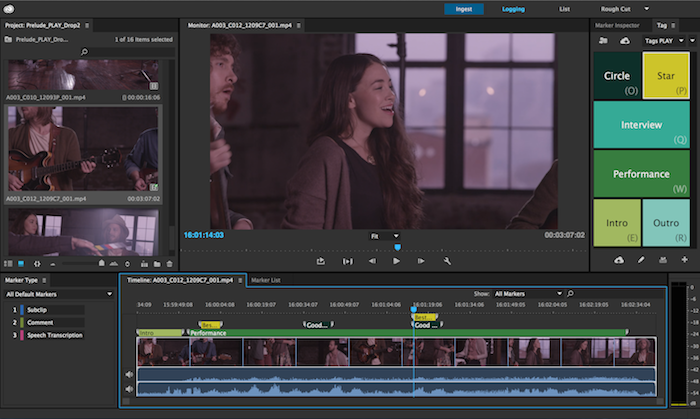Click the tag template icon beside pencil
The height and width of the screenshot is (419, 700).
662,260
